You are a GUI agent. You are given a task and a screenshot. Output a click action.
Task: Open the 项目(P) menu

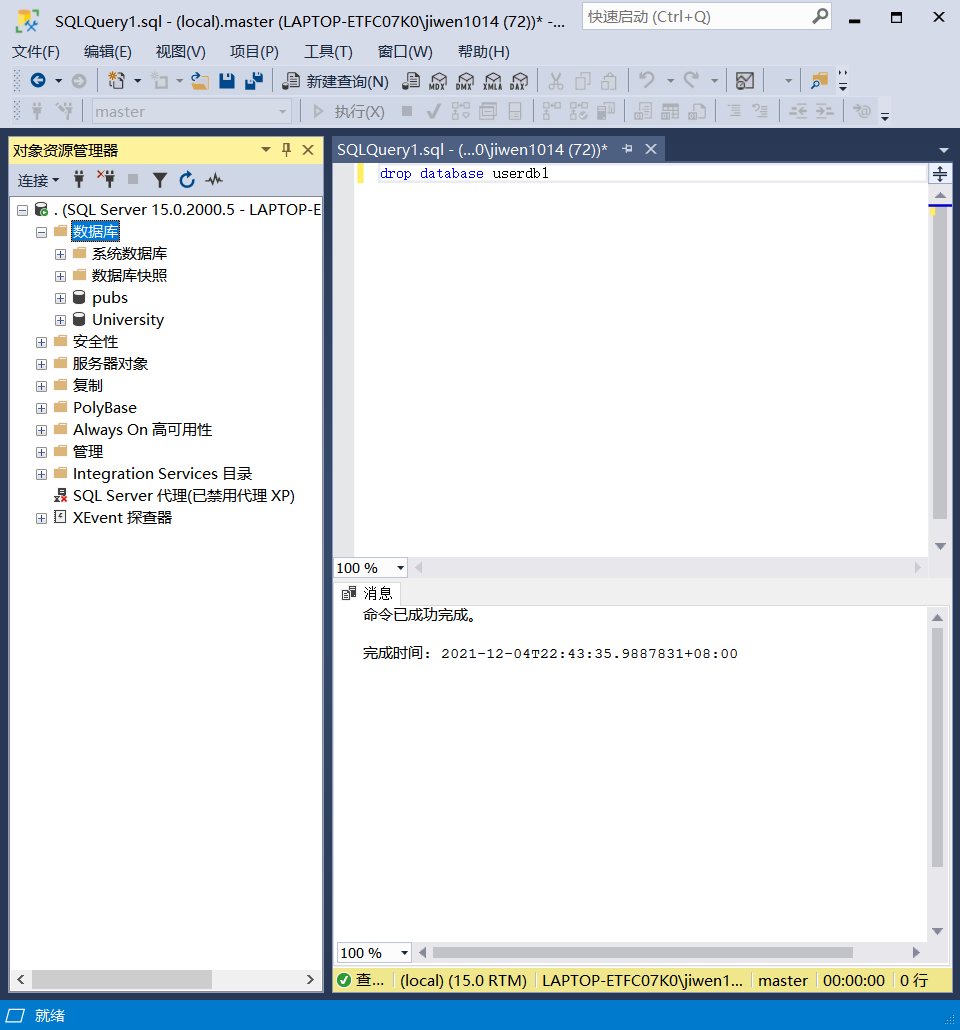254,52
